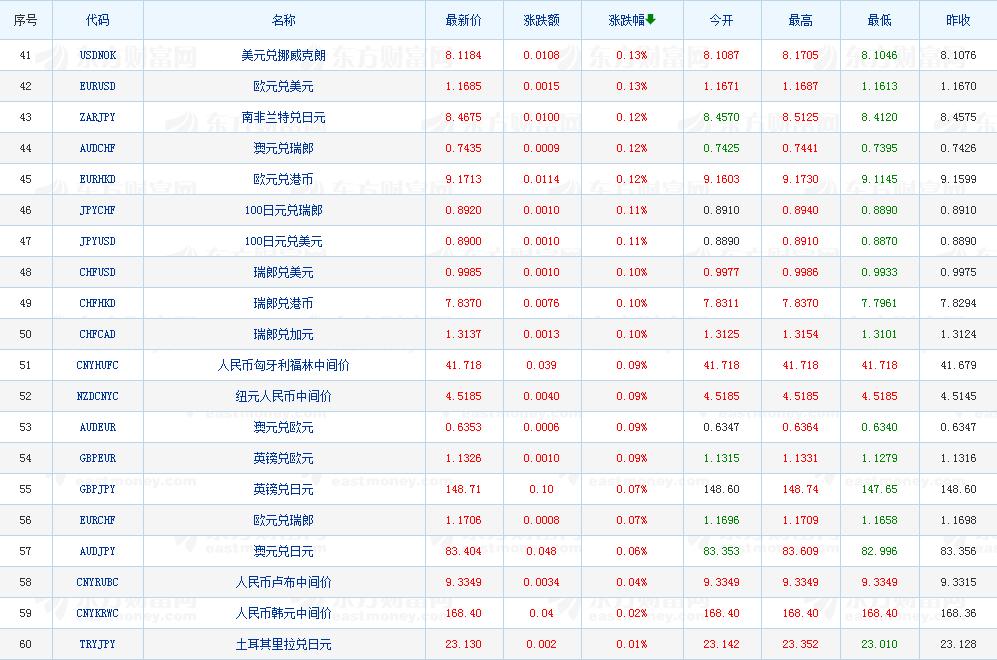Viewport: 997px width, 660px height.
Task: Open the ZARJPY code link
Action: 98,117
